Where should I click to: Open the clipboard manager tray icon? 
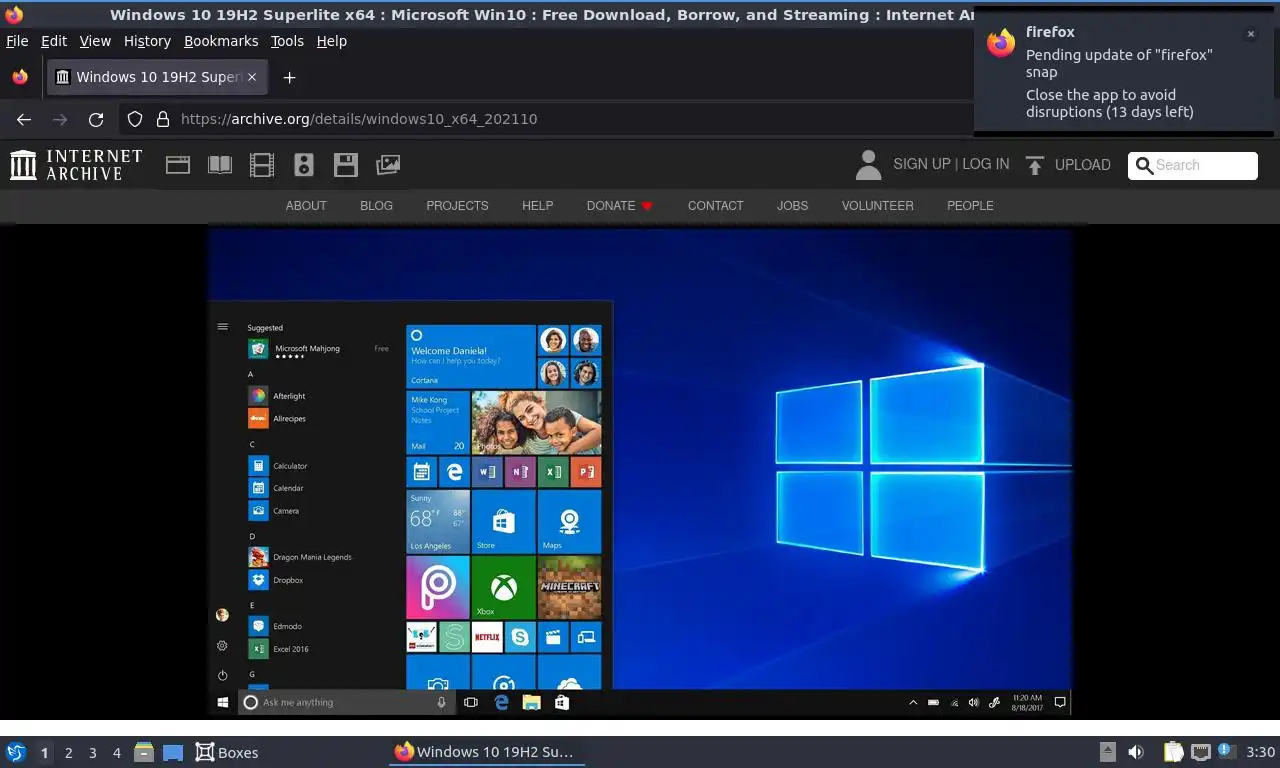(1174, 752)
